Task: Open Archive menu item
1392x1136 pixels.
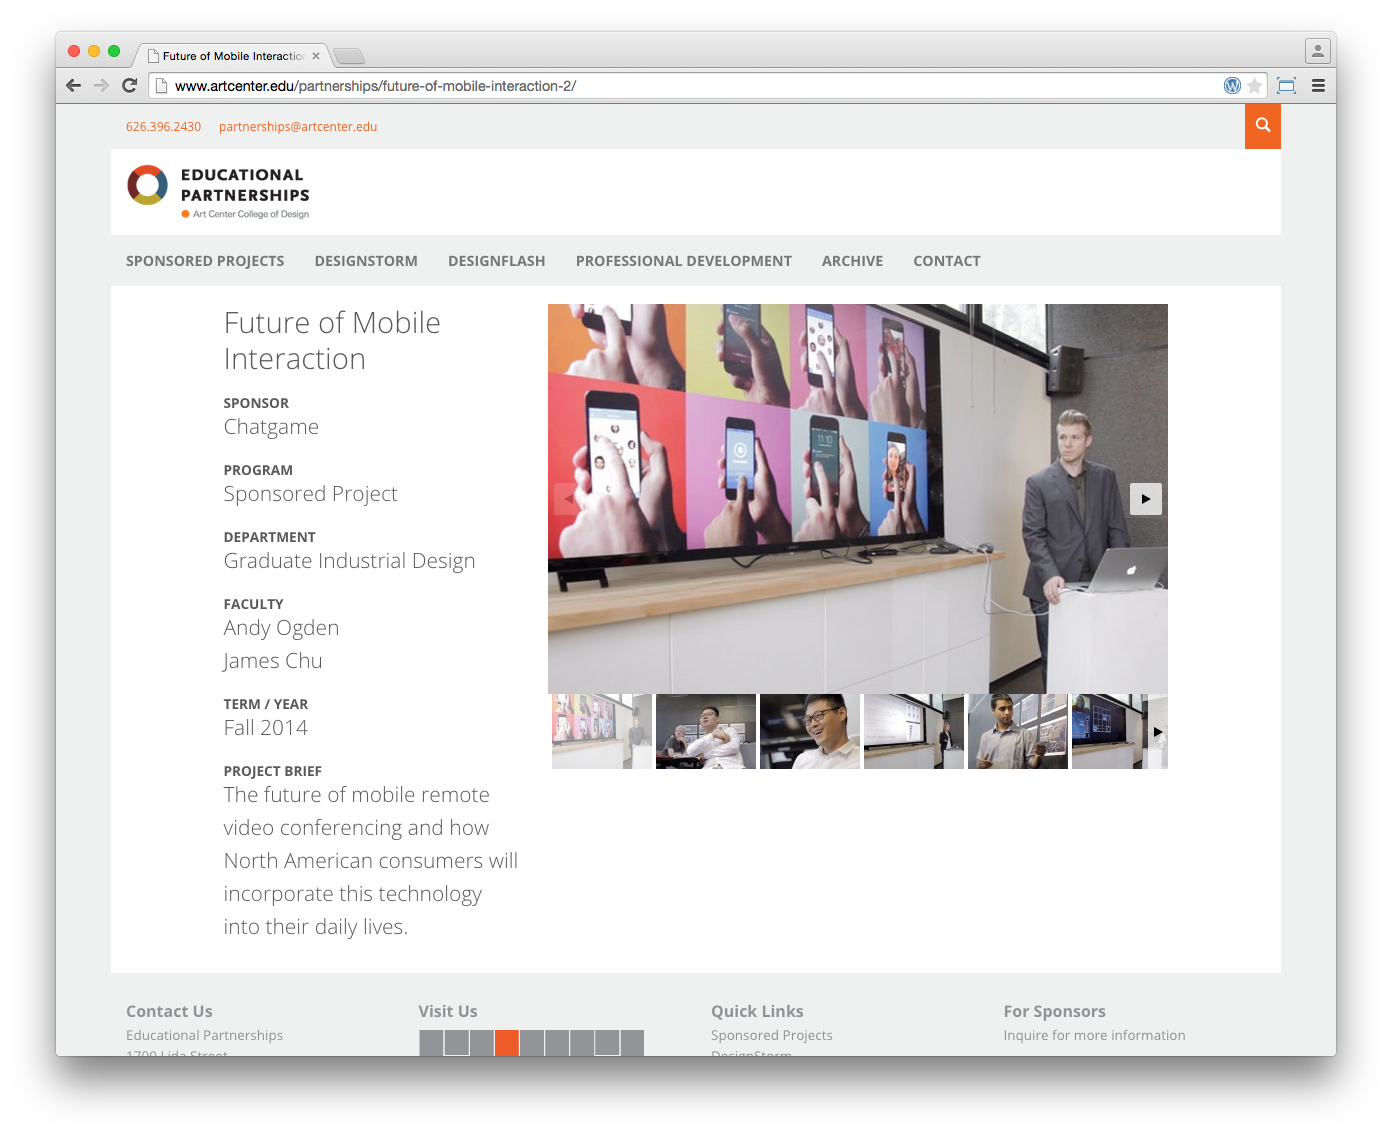Action: click(x=852, y=261)
